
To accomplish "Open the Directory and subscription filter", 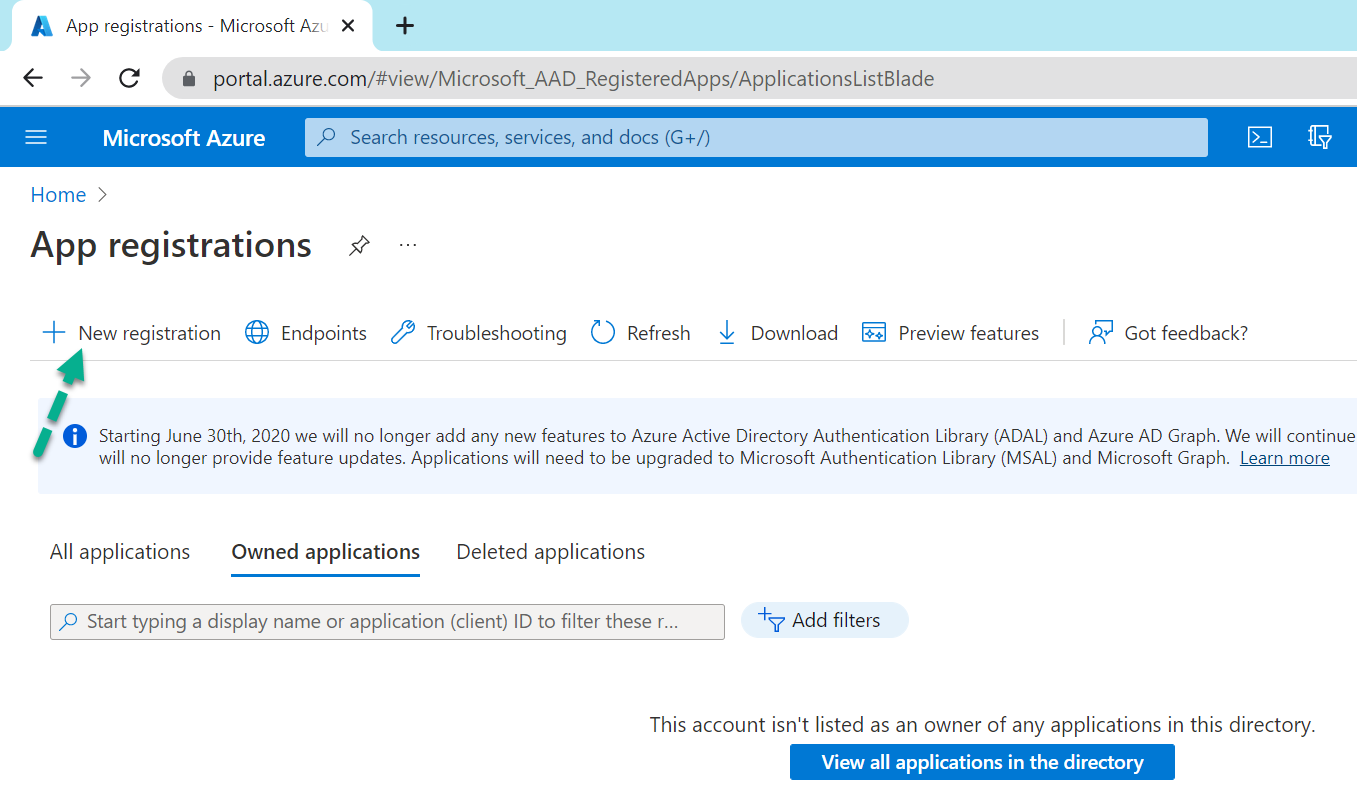I will 1320,137.
